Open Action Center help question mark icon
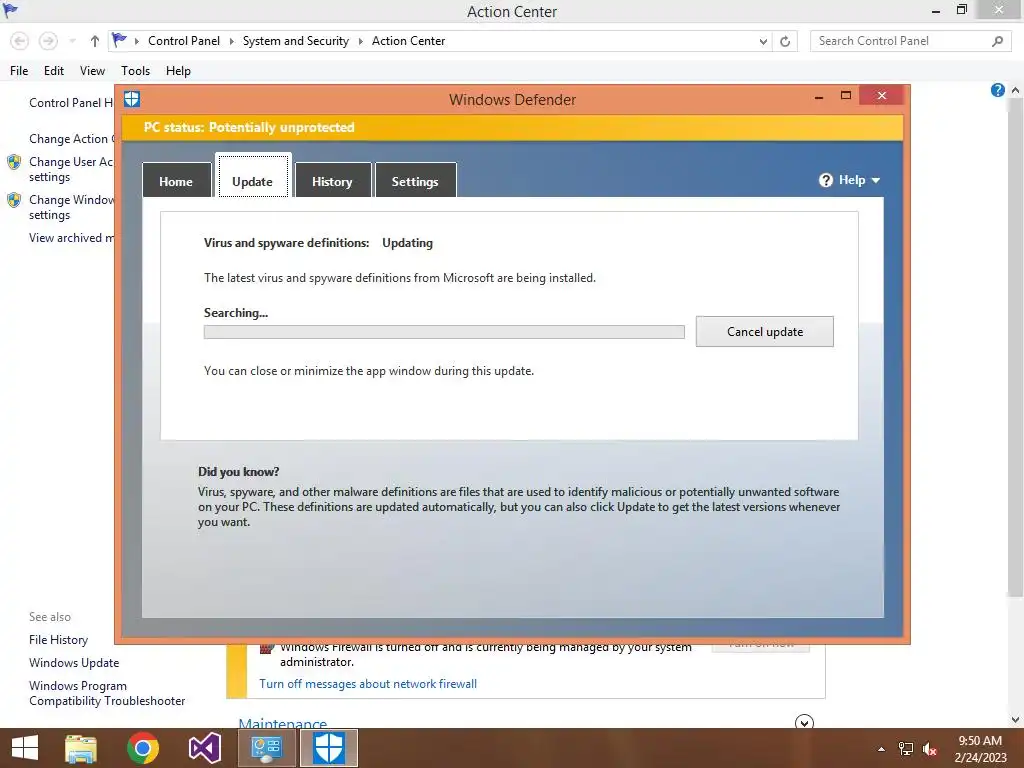This screenshot has width=1024, height=768. click(997, 90)
